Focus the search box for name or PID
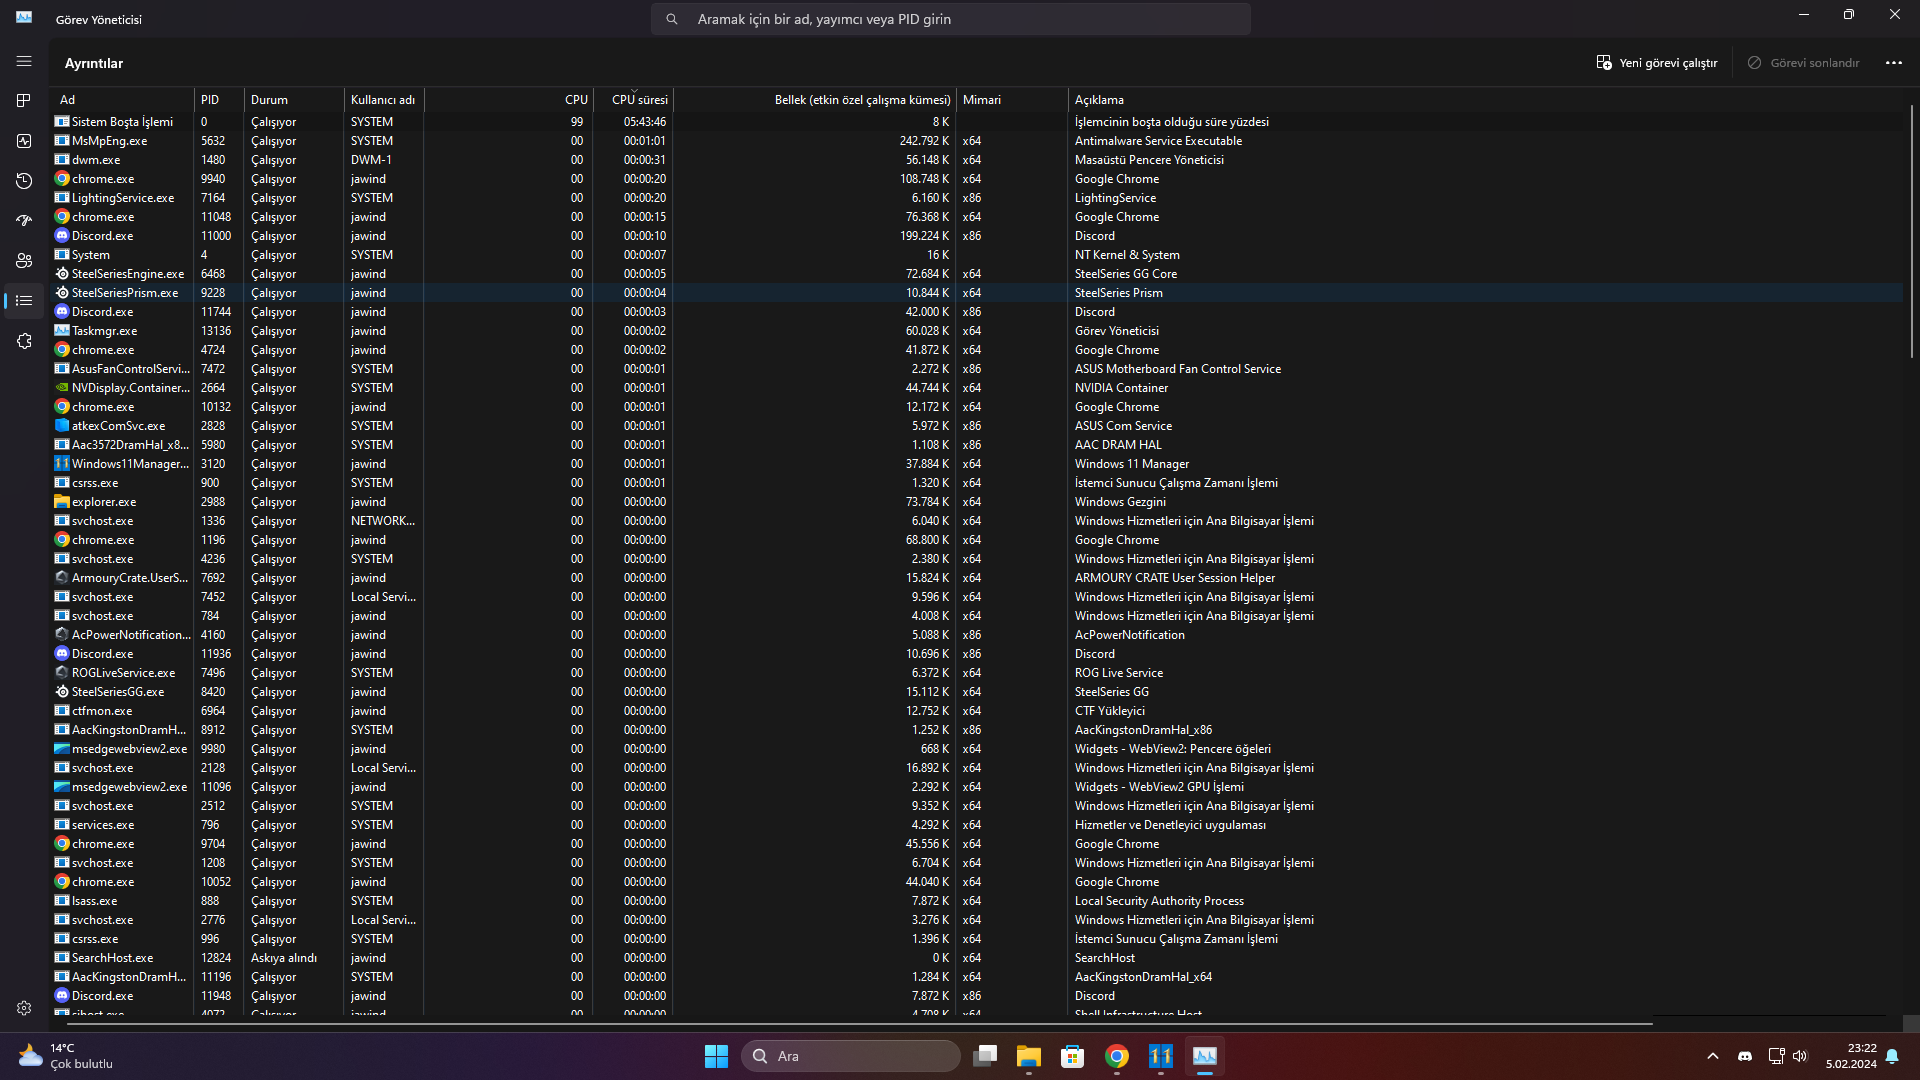The height and width of the screenshot is (1080, 1920). tap(950, 19)
